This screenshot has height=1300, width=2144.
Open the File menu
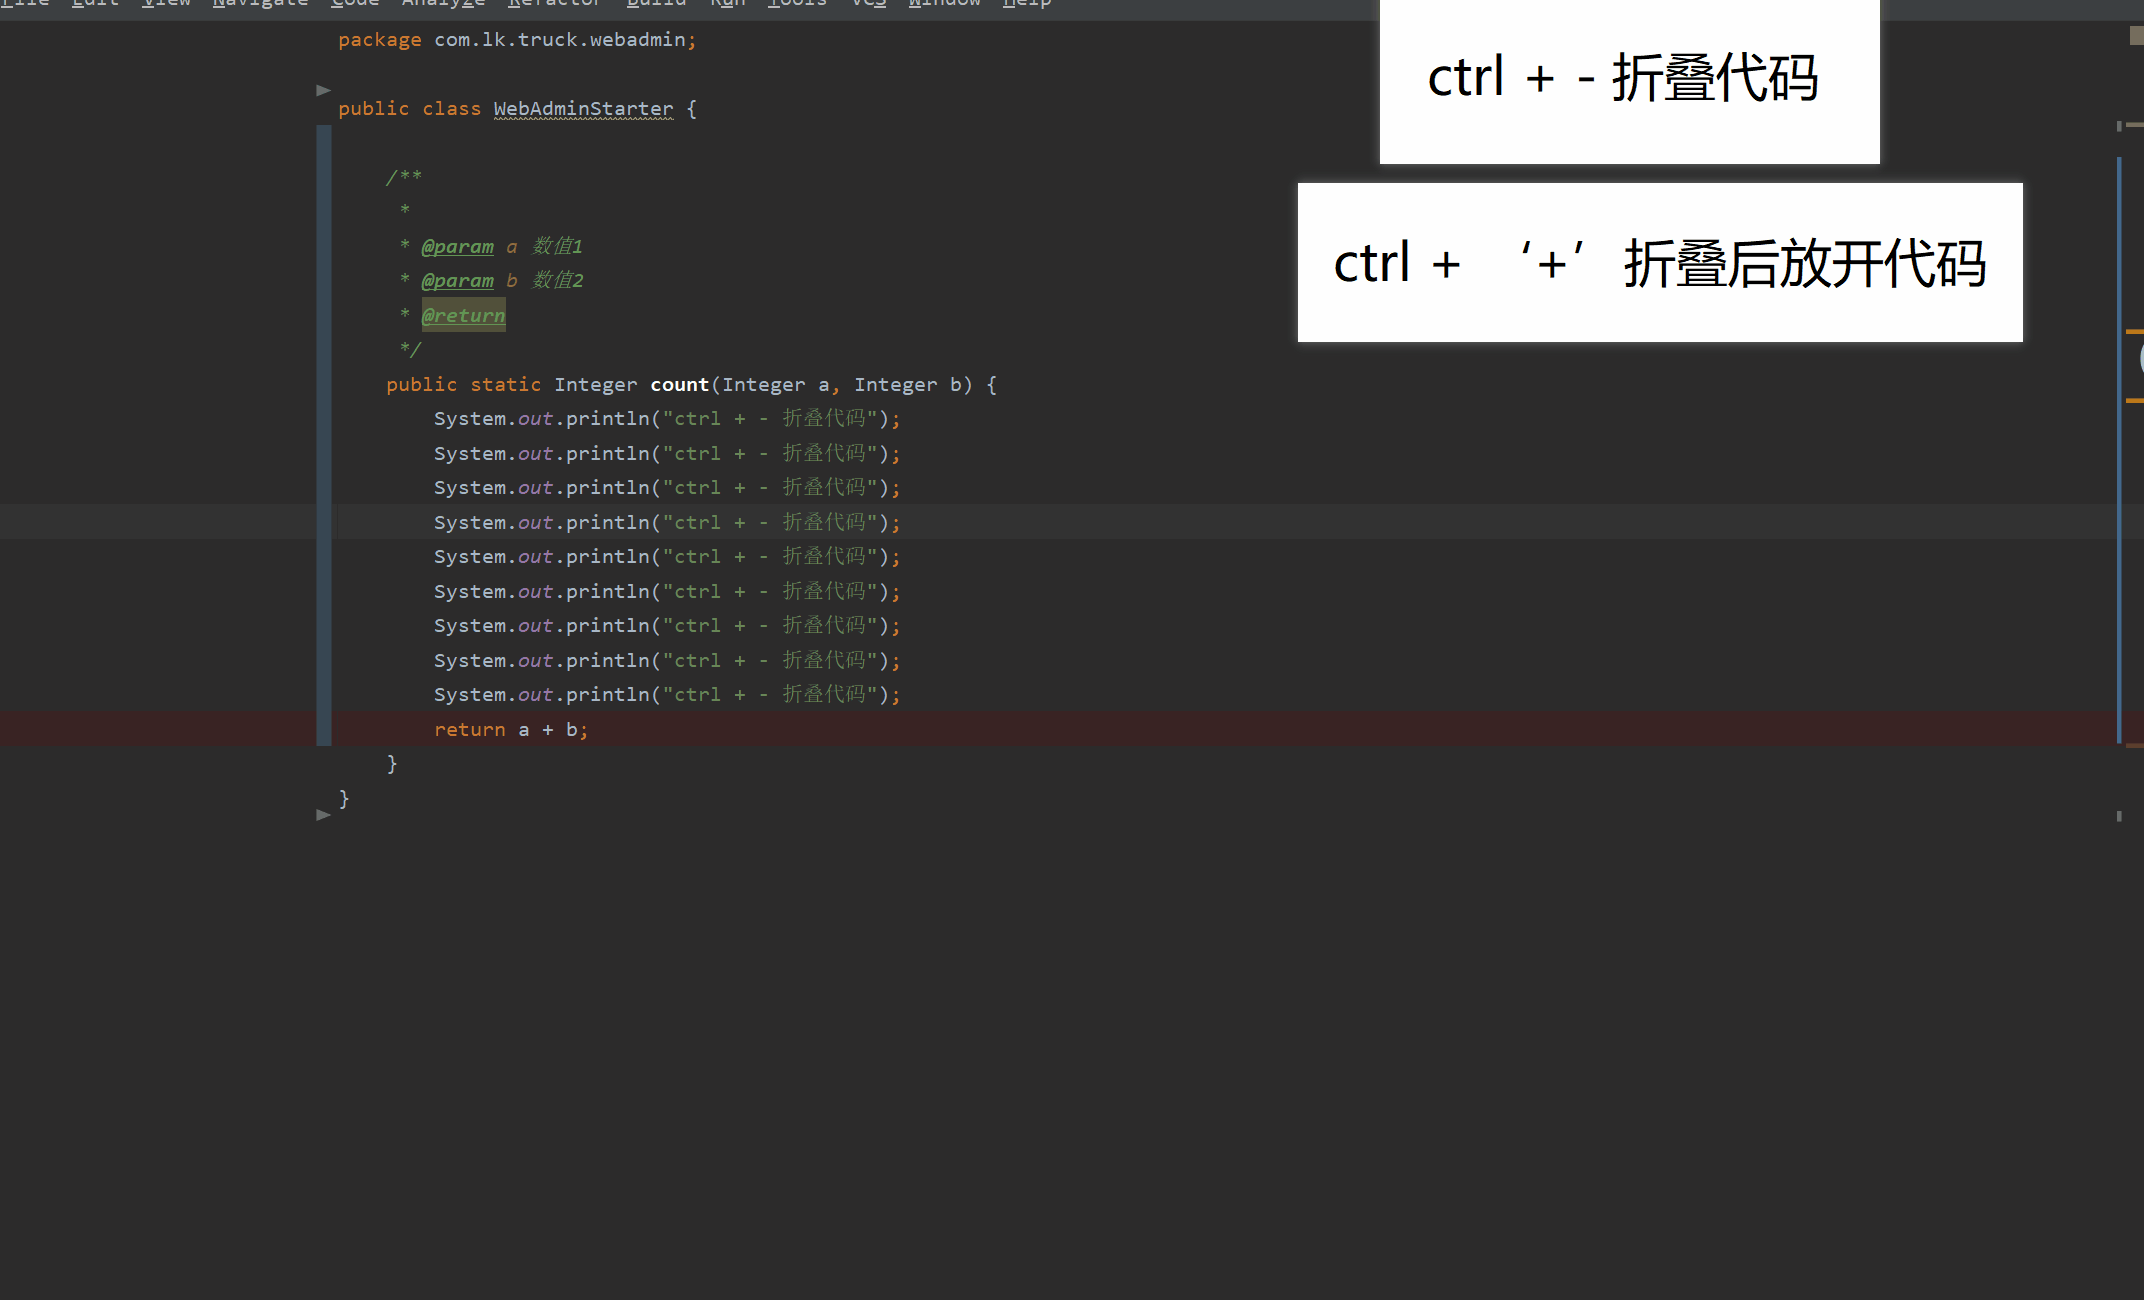(x=26, y=4)
